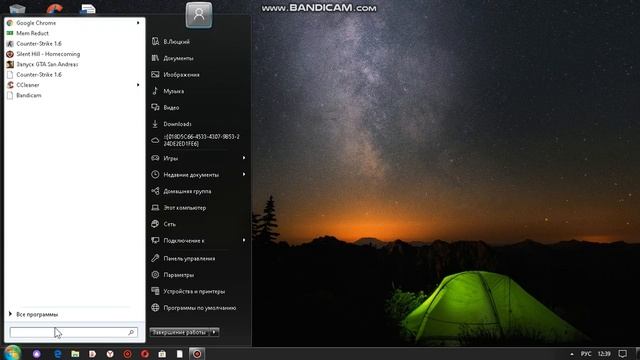Open the shutdown options arrow
This screenshot has width=640, height=360.
tap(214, 332)
